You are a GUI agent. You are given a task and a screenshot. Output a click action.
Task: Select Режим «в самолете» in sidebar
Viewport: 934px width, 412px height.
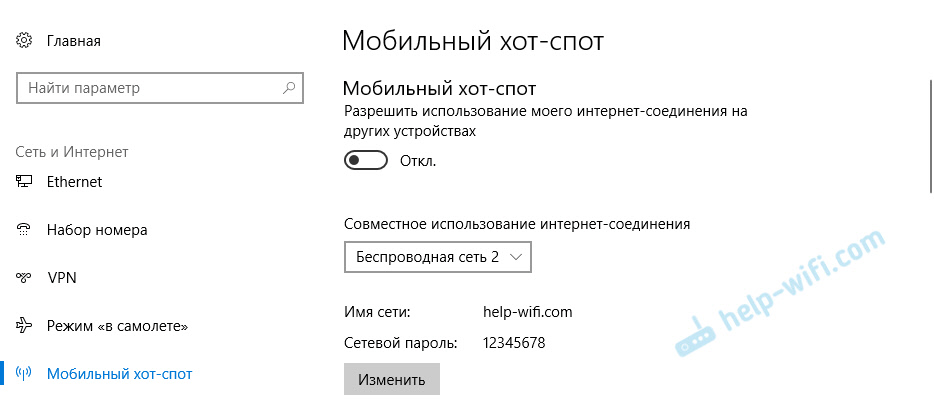(x=118, y=326)
